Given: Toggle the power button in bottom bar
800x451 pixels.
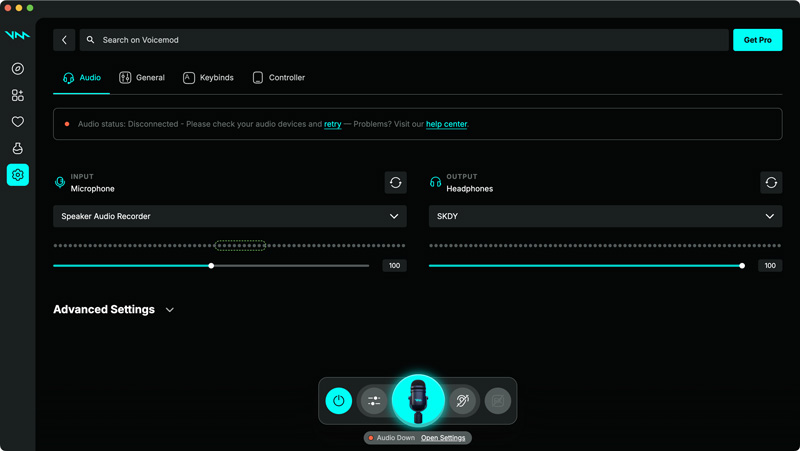Looking at the screenshot, I should pyautogui.click(x=339, y=400).
